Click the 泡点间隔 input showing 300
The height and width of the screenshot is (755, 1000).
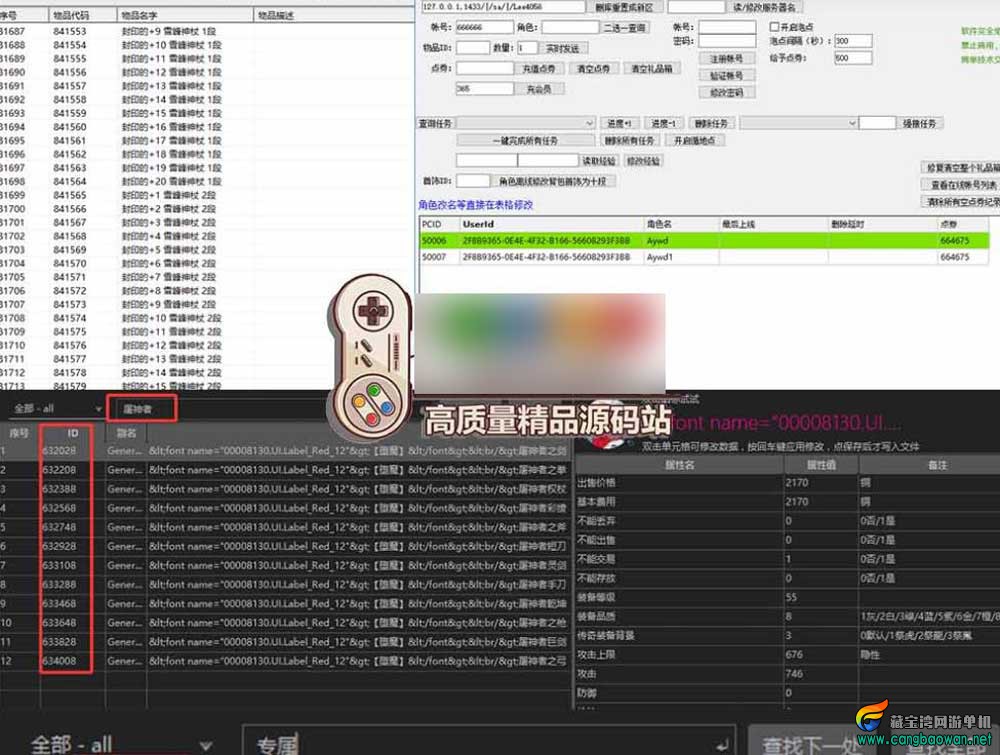pos(853,41)
